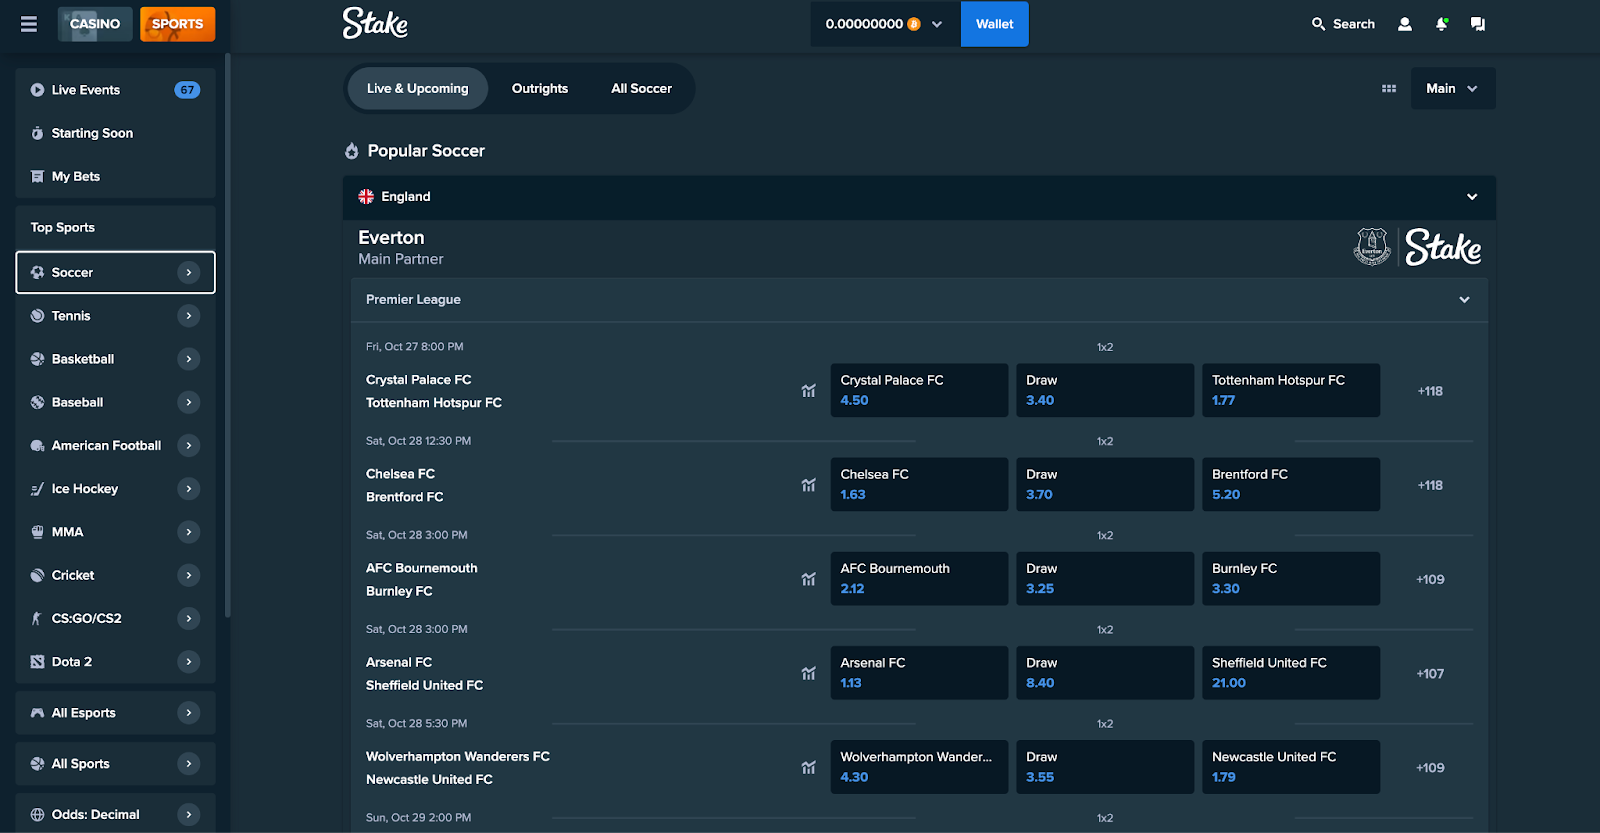1600x833 pixels.
Task: Click the Baseball icon in sidebar
Action: coord(37,402)
